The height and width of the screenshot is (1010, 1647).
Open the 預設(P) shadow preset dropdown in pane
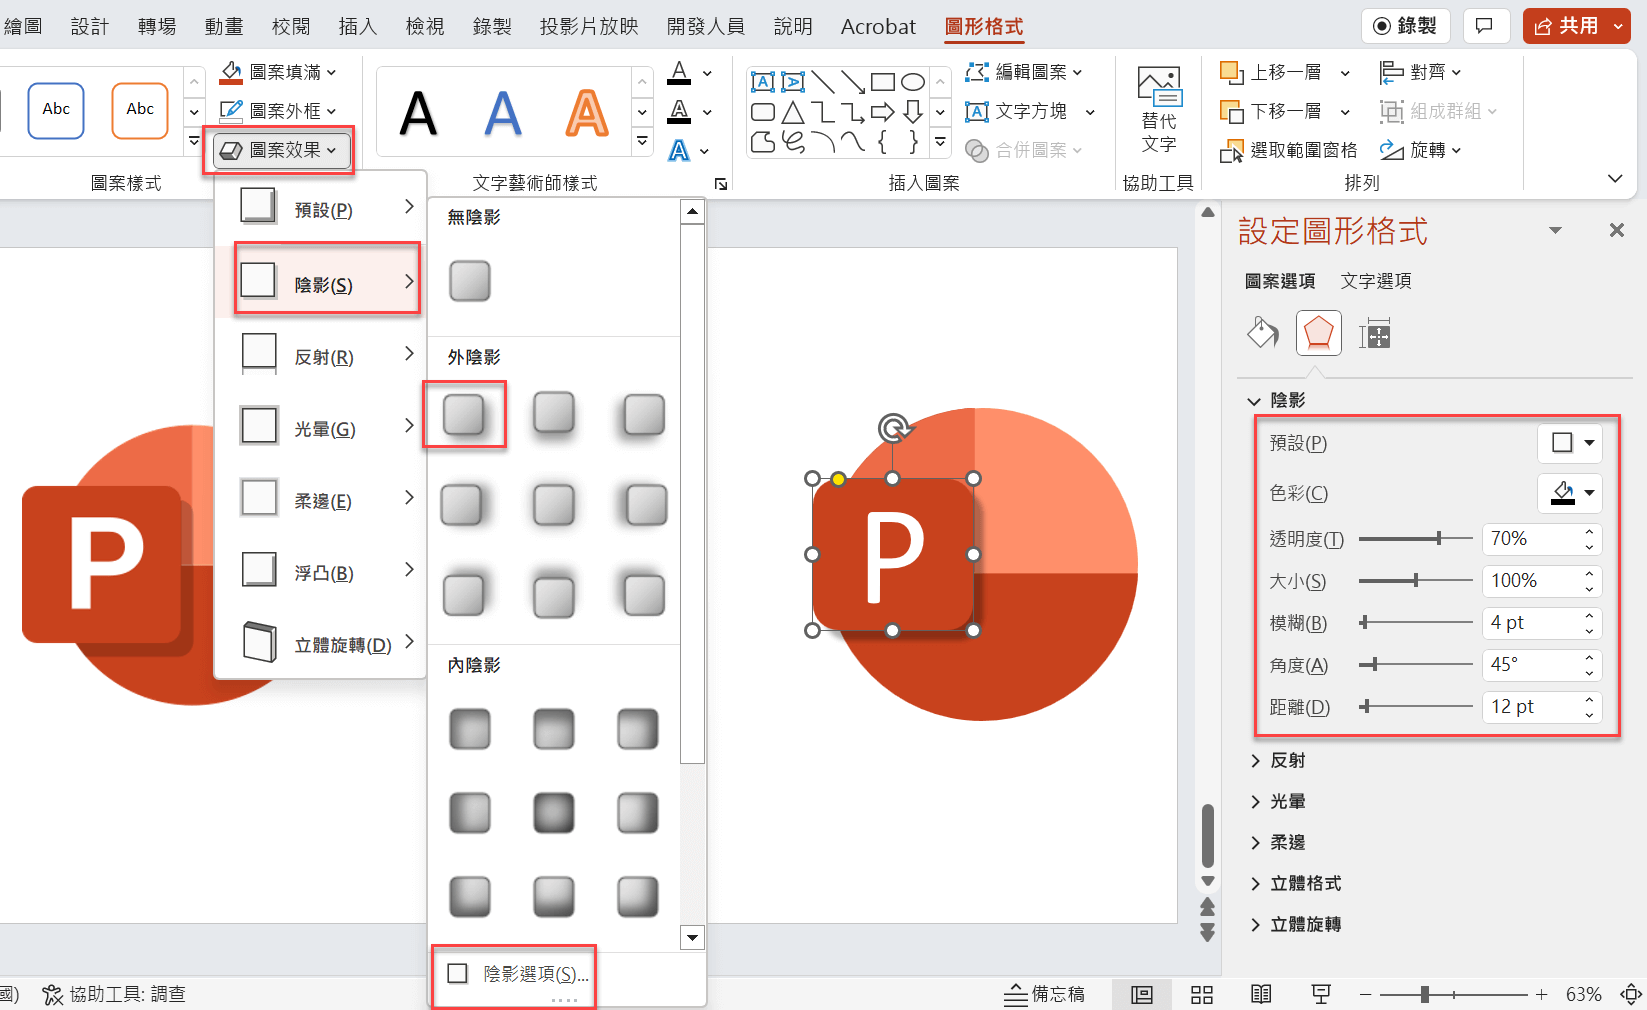[1570, 443]
